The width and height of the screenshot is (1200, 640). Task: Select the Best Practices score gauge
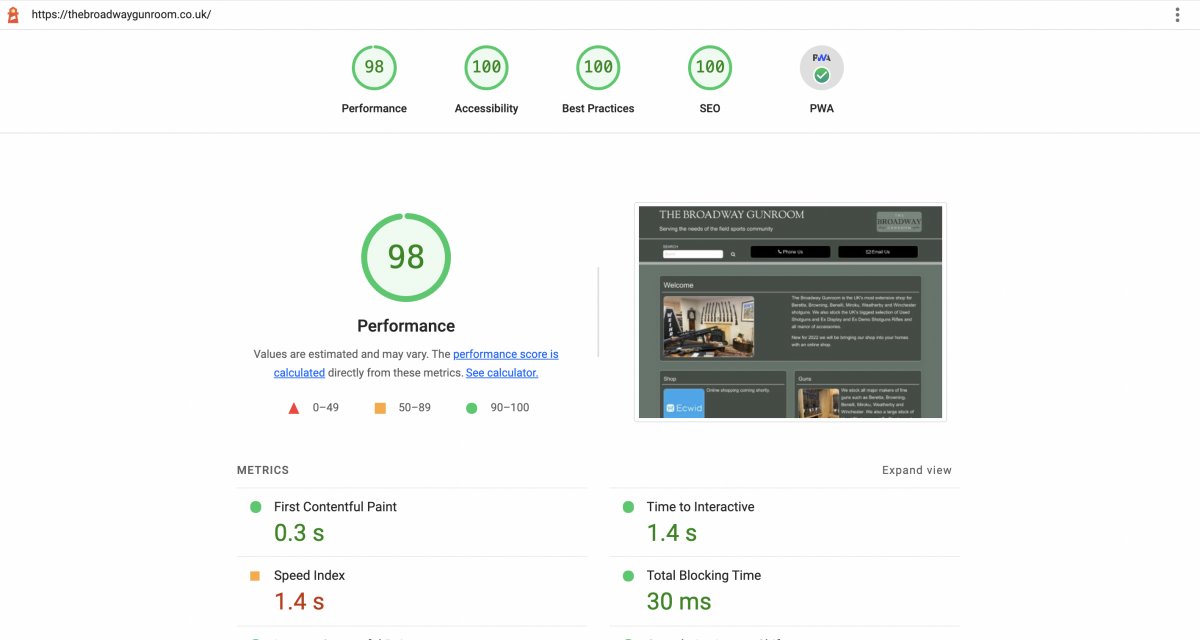click(x=598, y=68)
